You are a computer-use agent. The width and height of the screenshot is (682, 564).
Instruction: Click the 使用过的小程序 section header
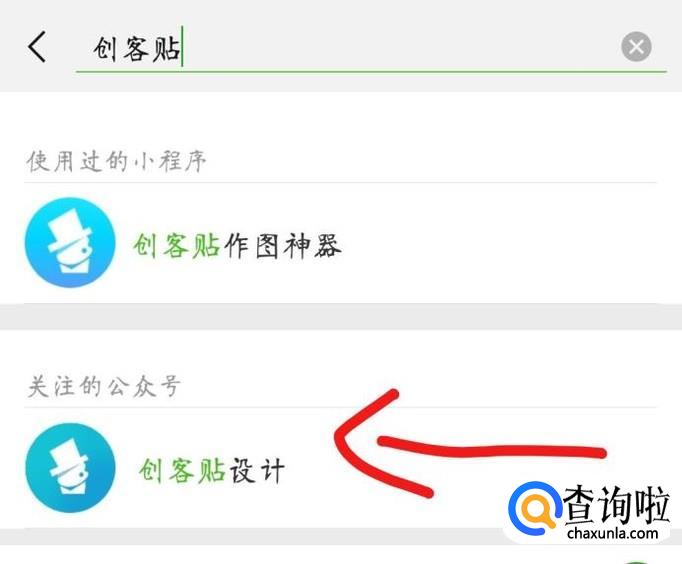(x=116, y=161)
